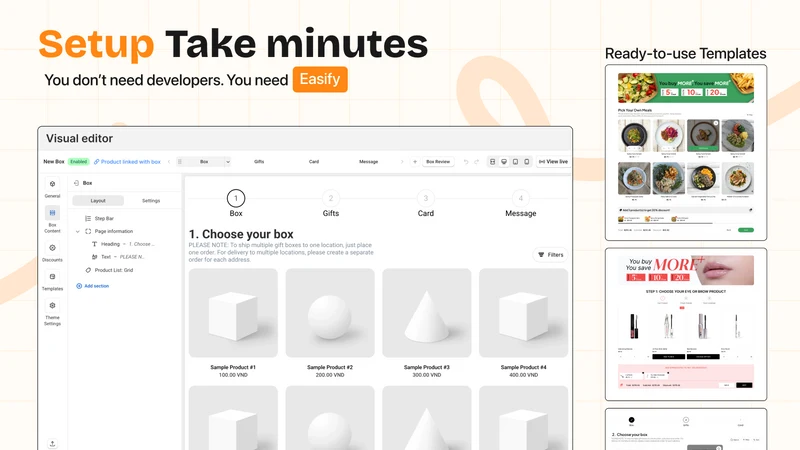The image size is (800, 450).
Task: Select the first device layout view icon
Action: click(x=492, y=162)
